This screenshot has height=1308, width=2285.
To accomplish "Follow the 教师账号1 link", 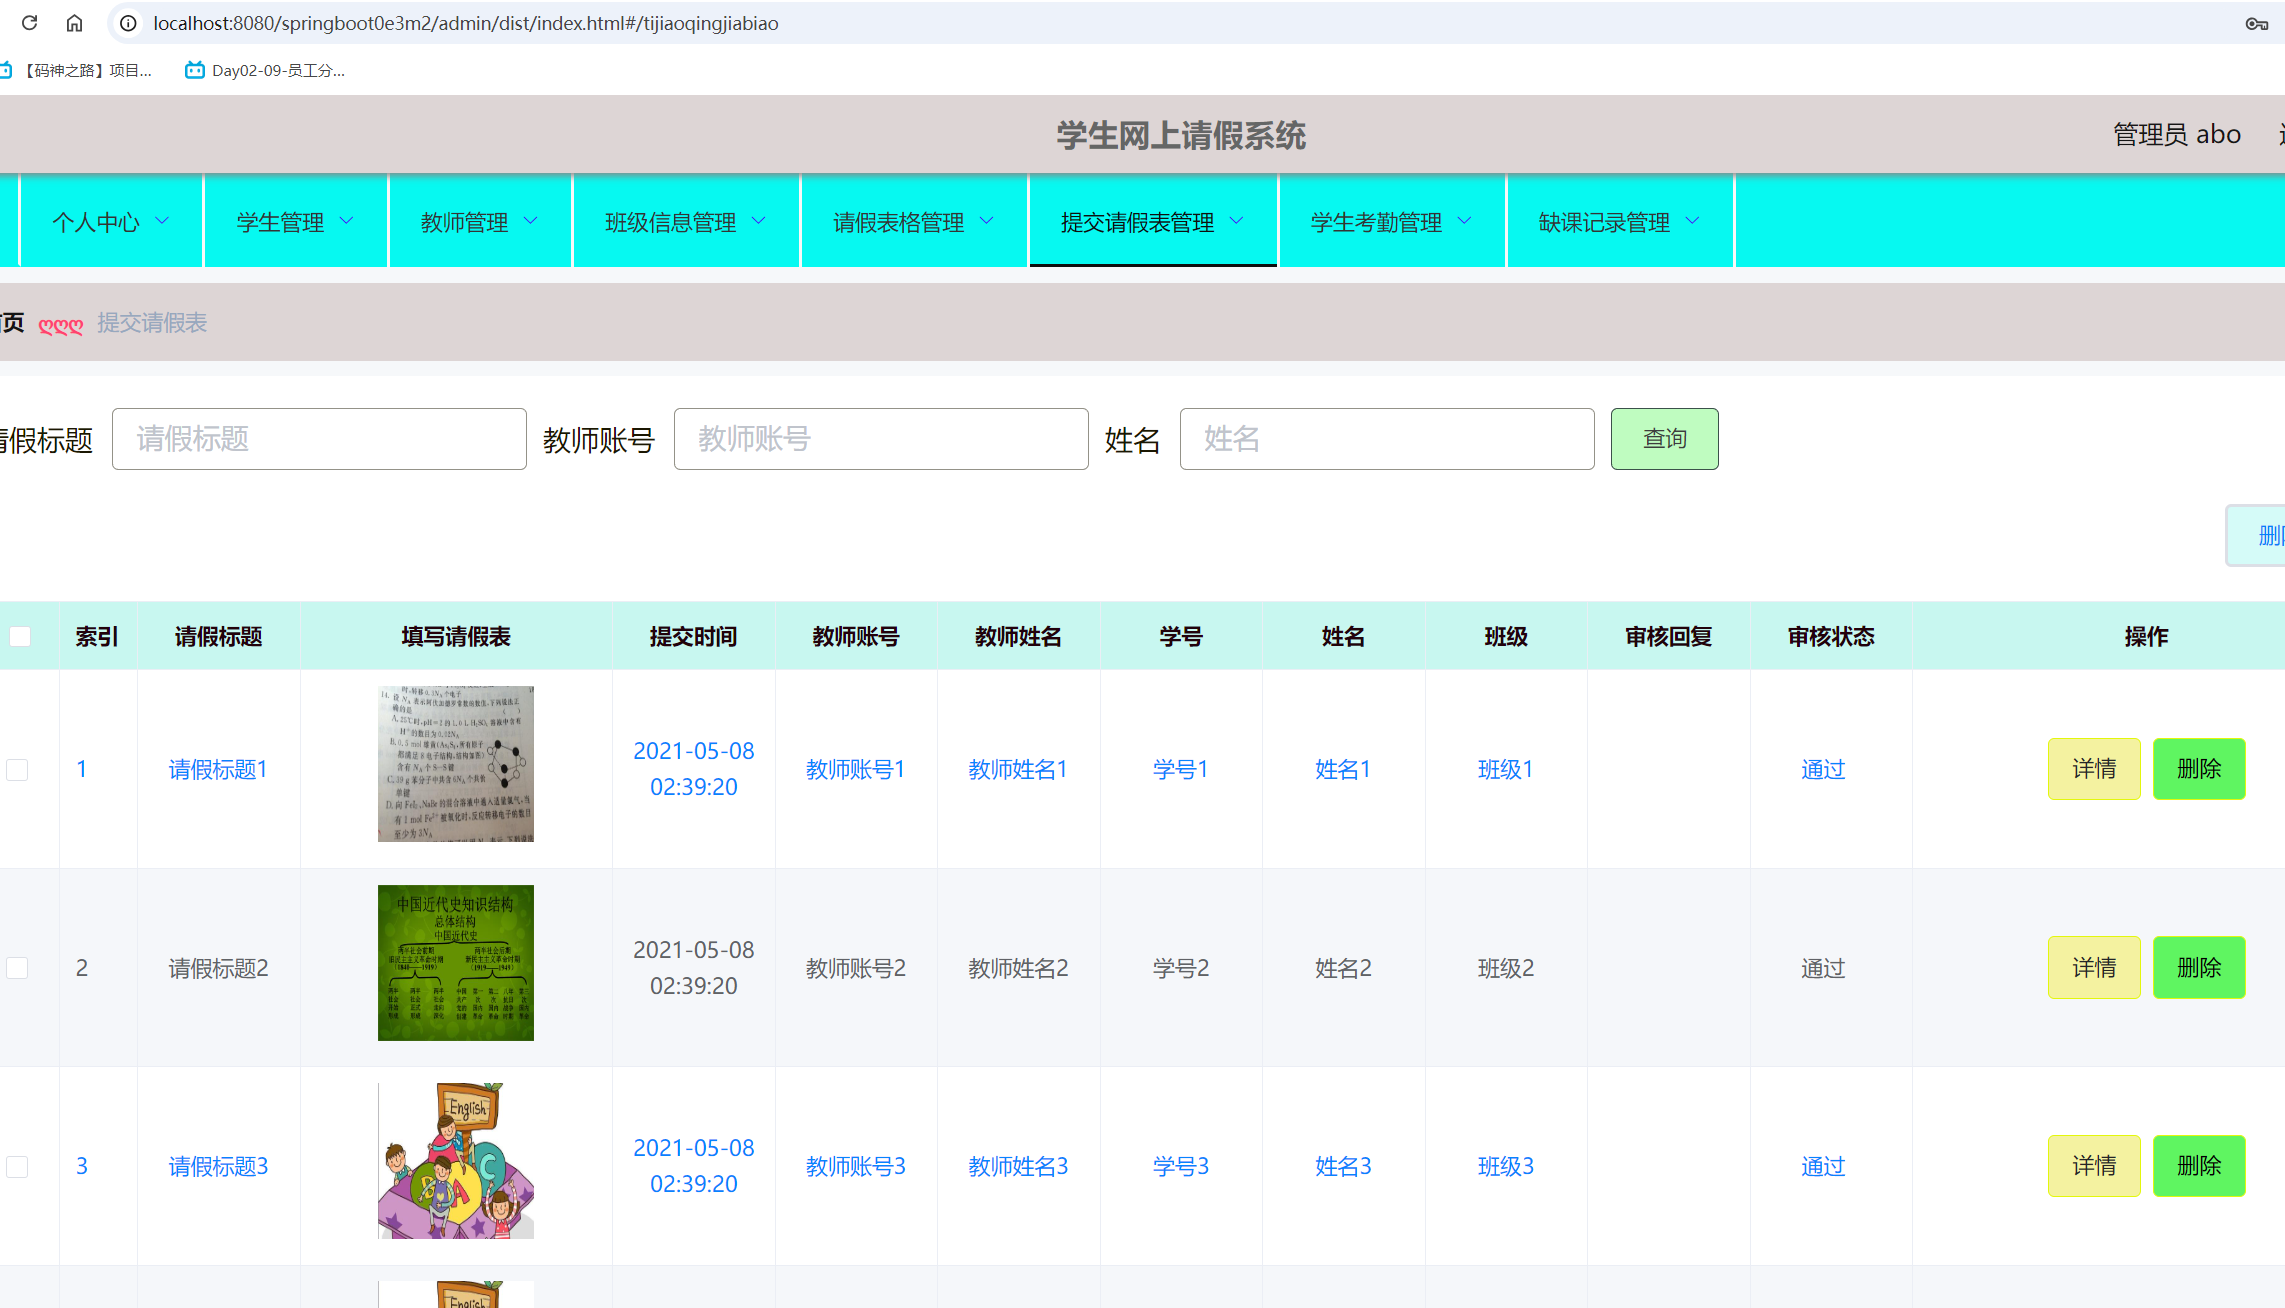I will 855,769.
